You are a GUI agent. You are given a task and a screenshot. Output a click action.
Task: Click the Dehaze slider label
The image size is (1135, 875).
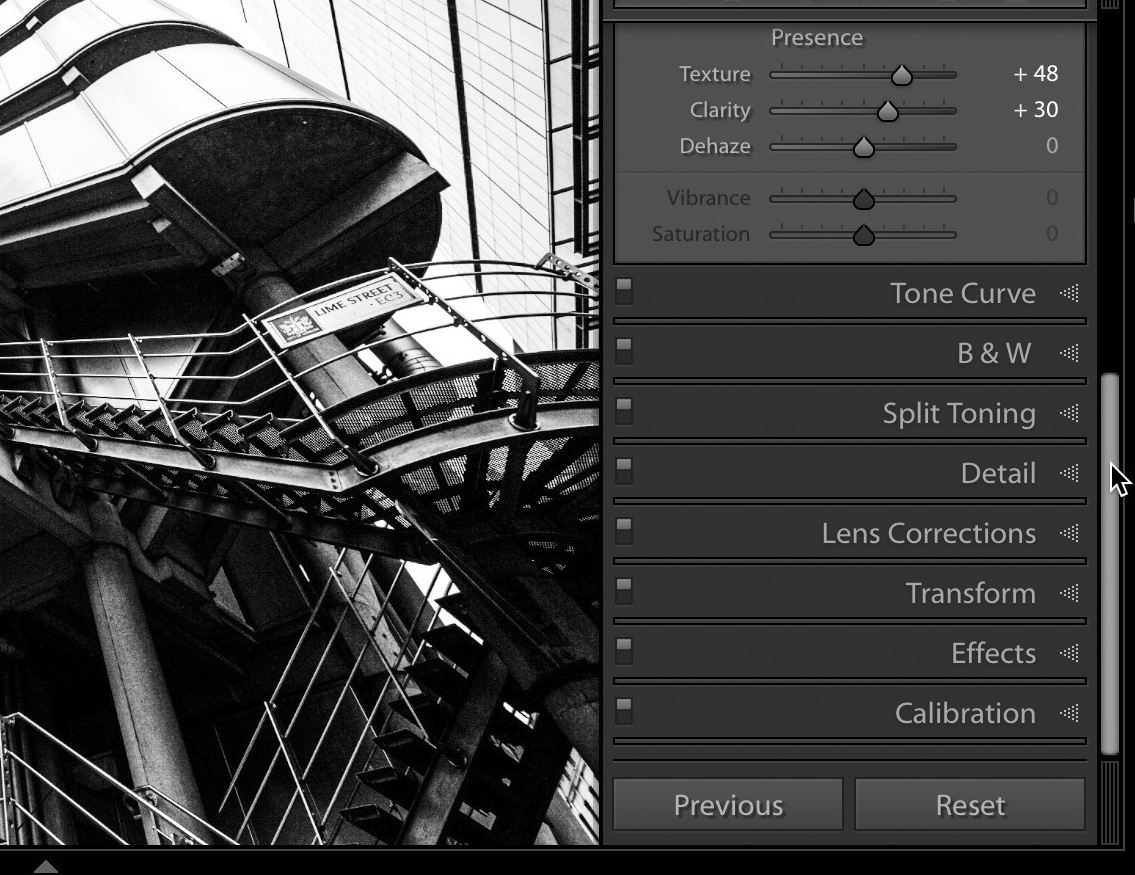[715, 146]
